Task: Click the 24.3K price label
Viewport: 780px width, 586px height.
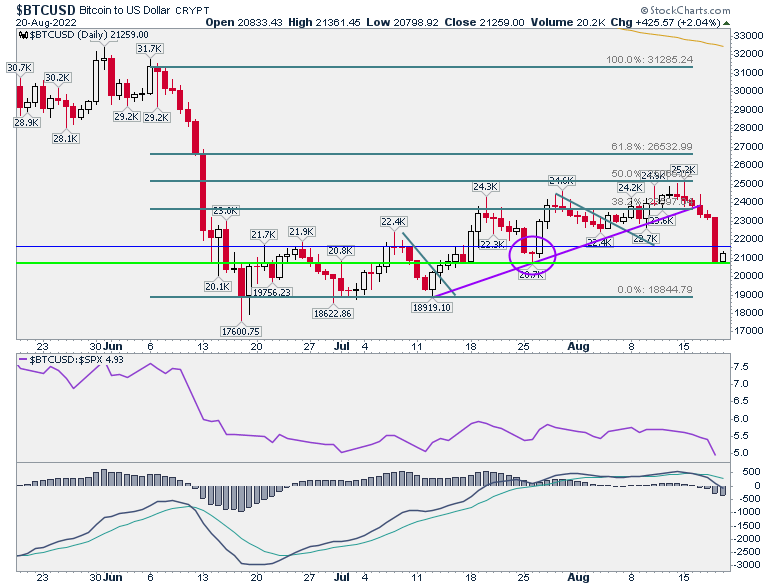Action: coord(486,187)
